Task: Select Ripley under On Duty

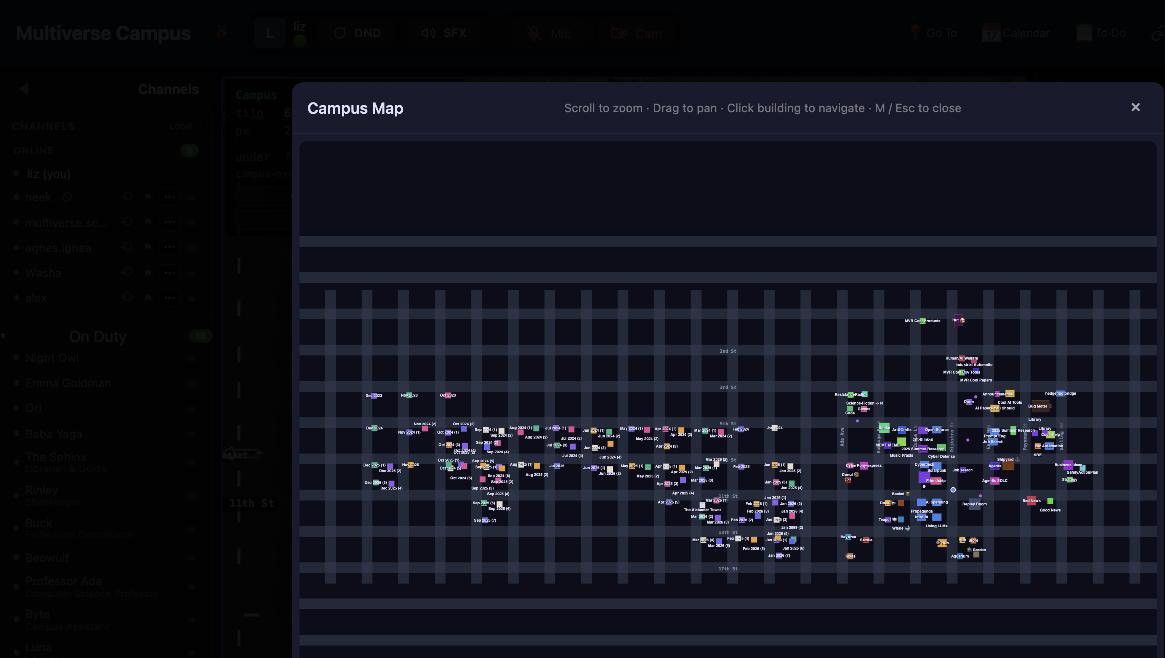Action: (x=41, y=489)
